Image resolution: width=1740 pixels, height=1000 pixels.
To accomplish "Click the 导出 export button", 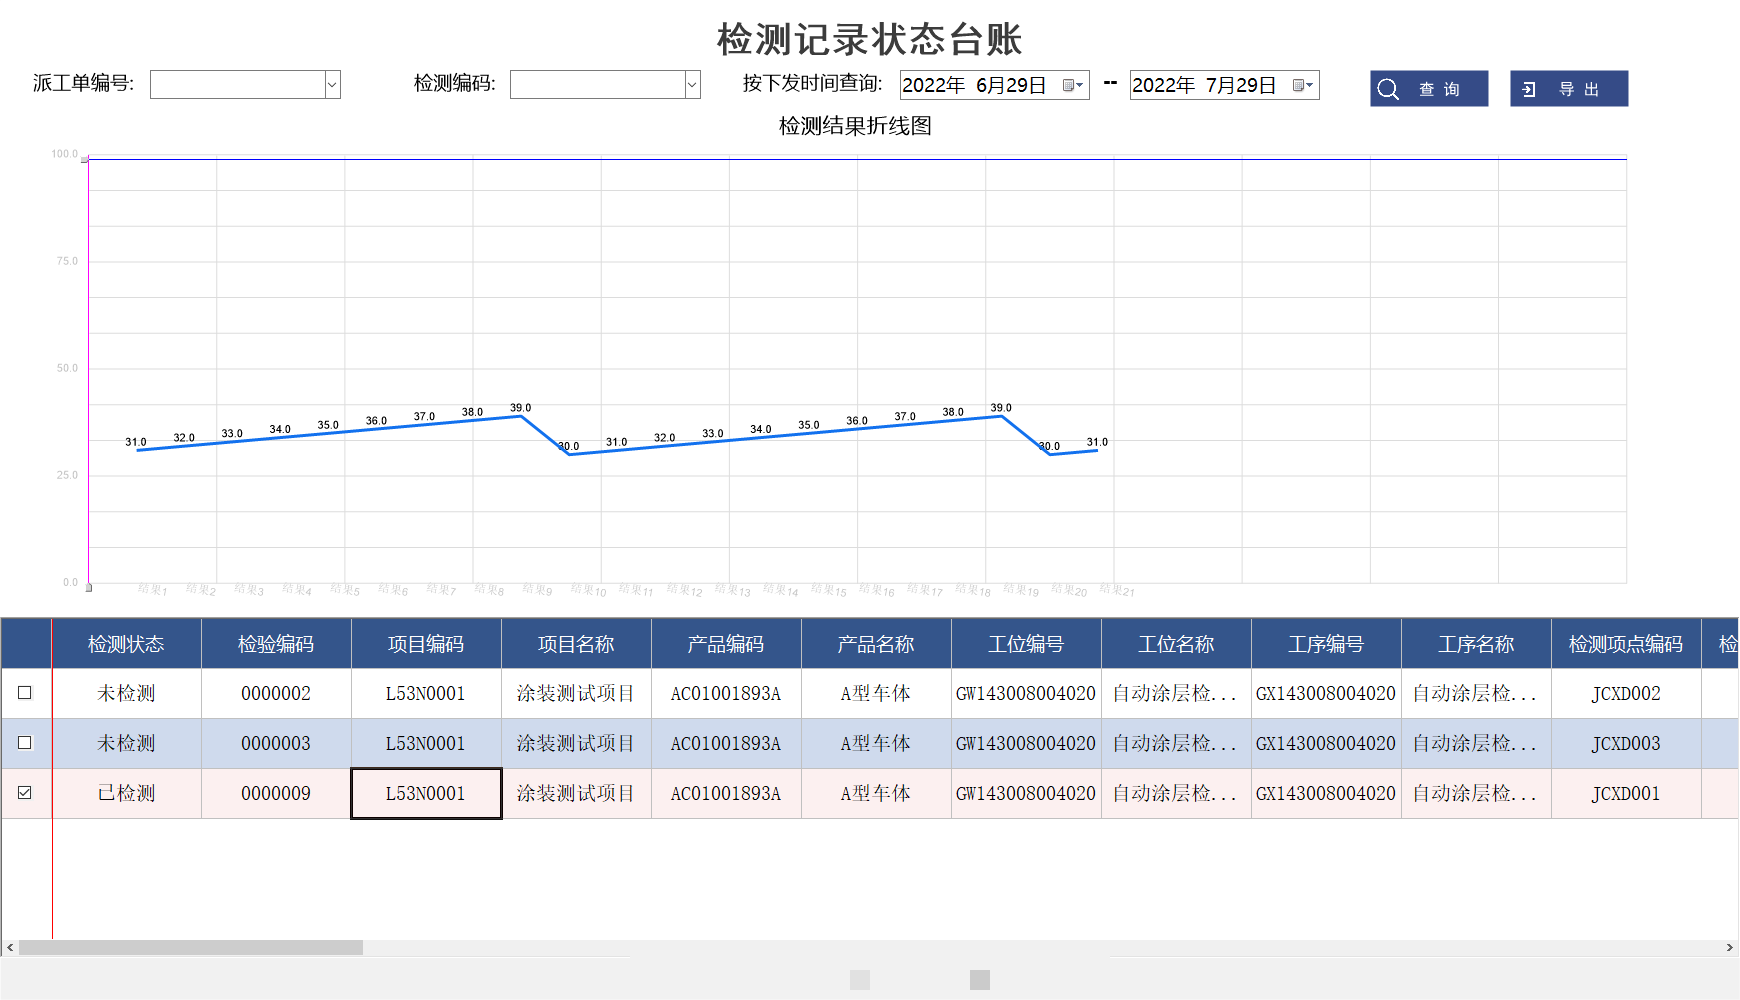I will pyautogui.click(x=1569, y=89).
